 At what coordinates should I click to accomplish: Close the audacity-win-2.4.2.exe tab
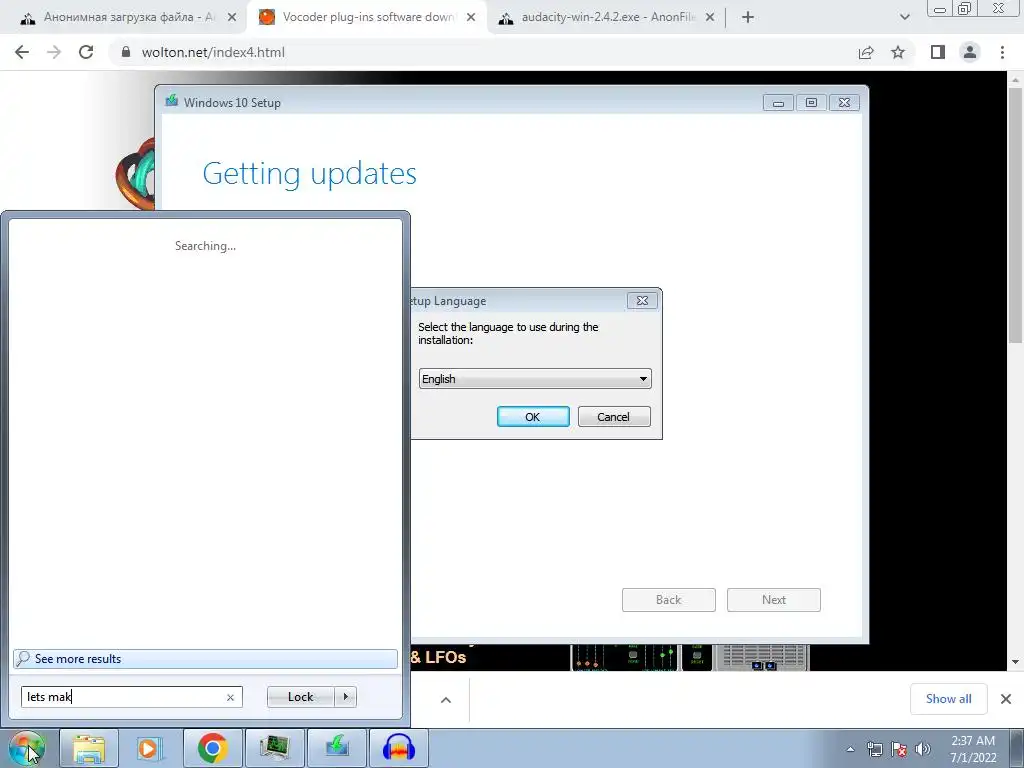710,18
